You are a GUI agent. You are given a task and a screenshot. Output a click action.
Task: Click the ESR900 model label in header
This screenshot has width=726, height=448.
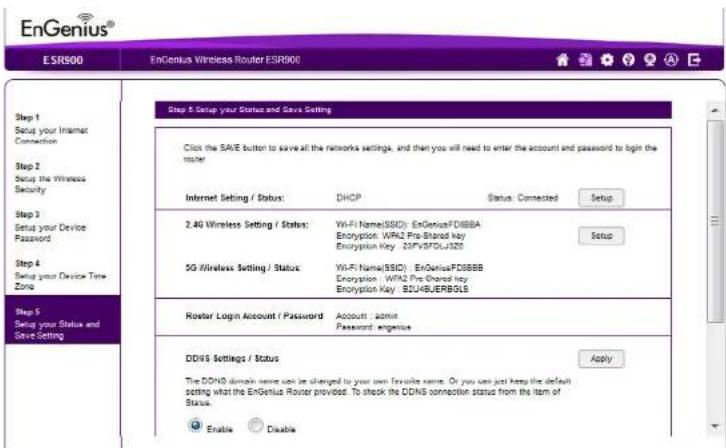[x=63, y=60]
